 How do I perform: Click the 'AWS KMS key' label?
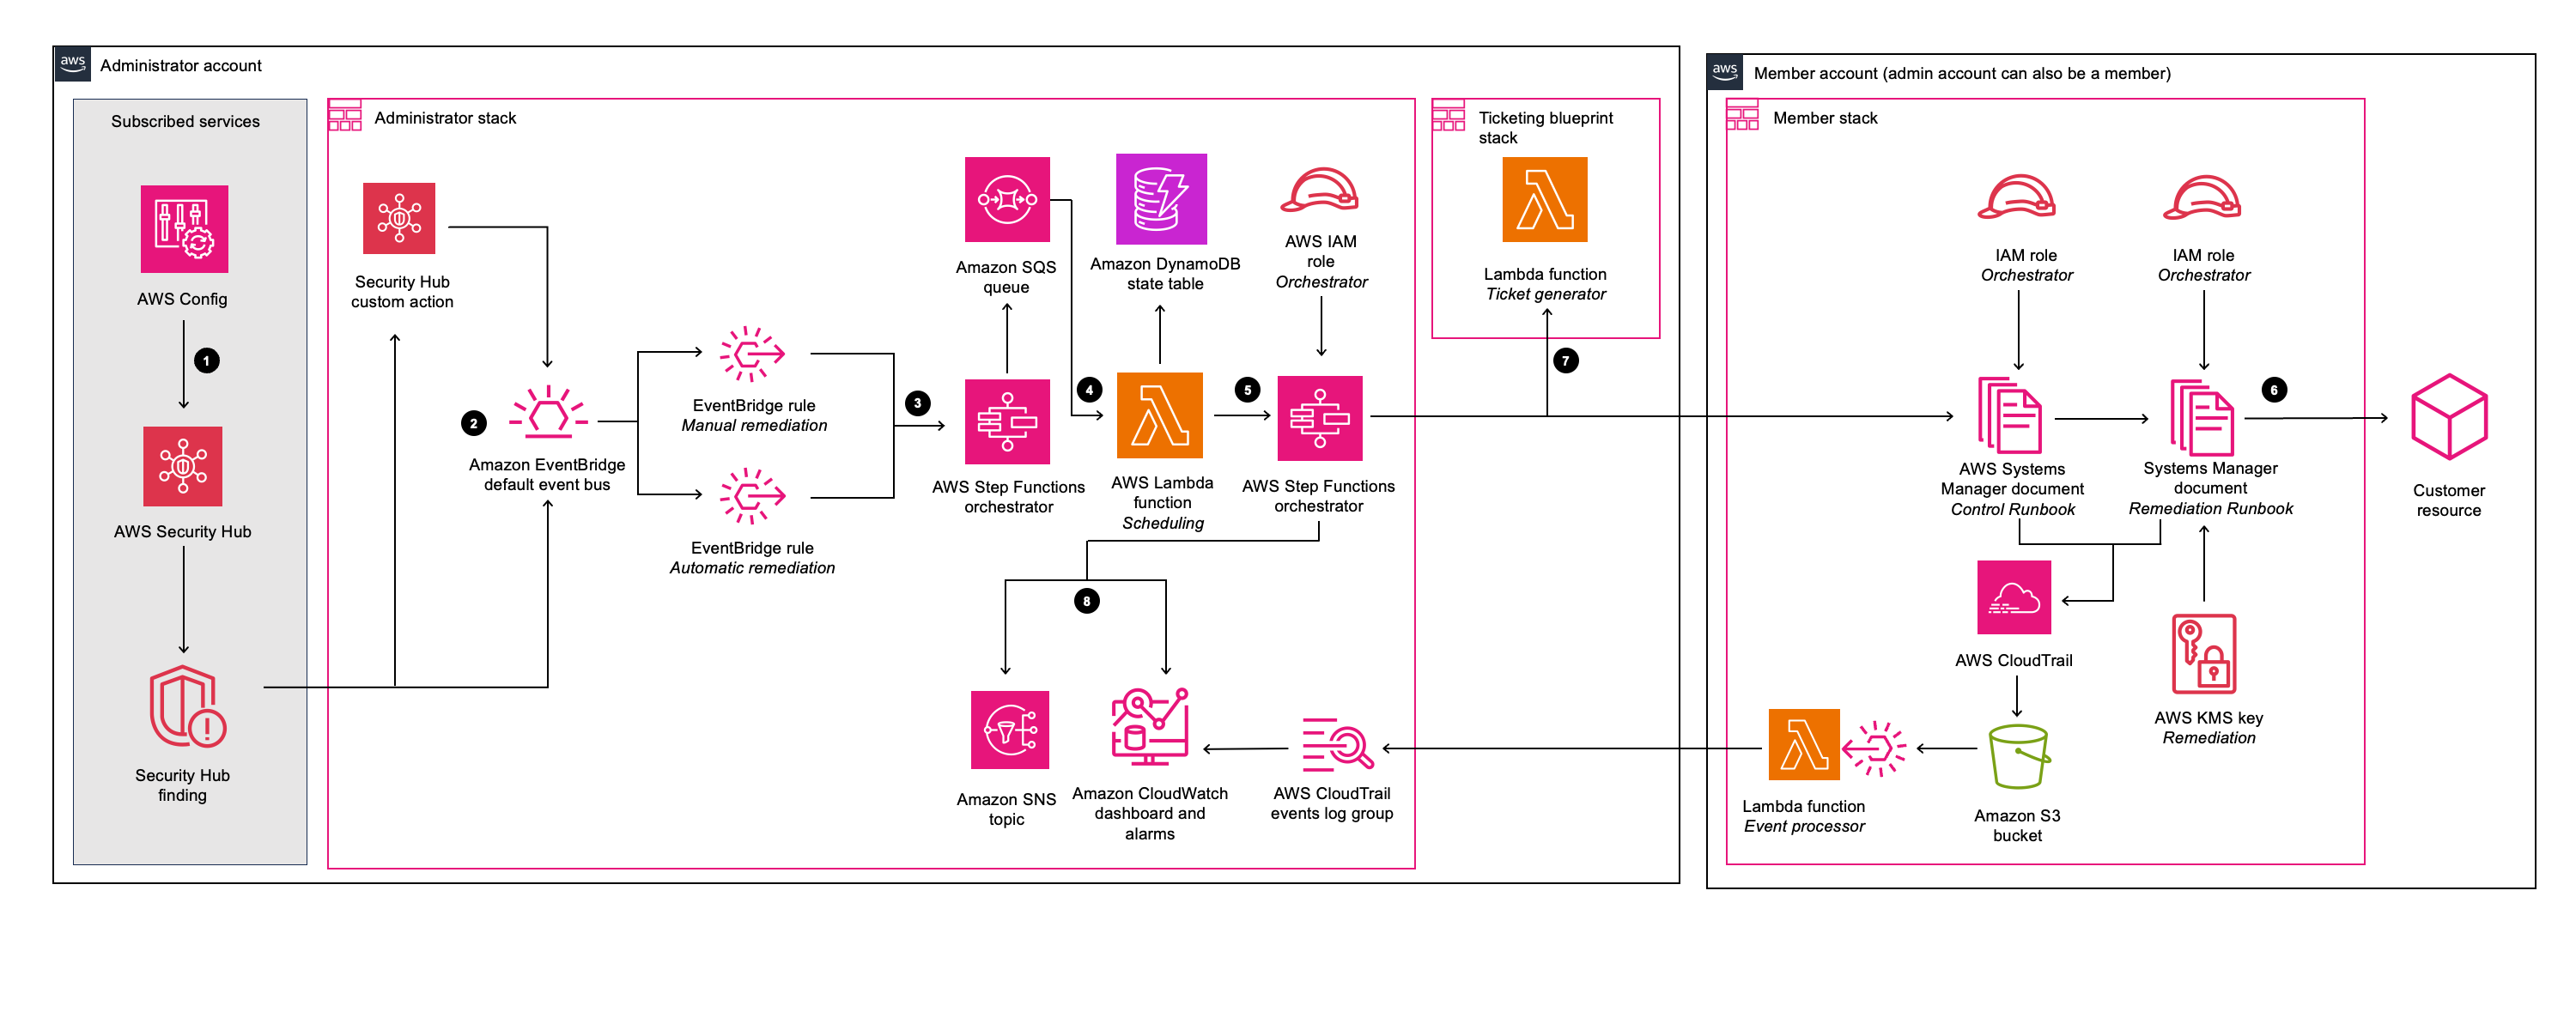(x=2209, y=718)
